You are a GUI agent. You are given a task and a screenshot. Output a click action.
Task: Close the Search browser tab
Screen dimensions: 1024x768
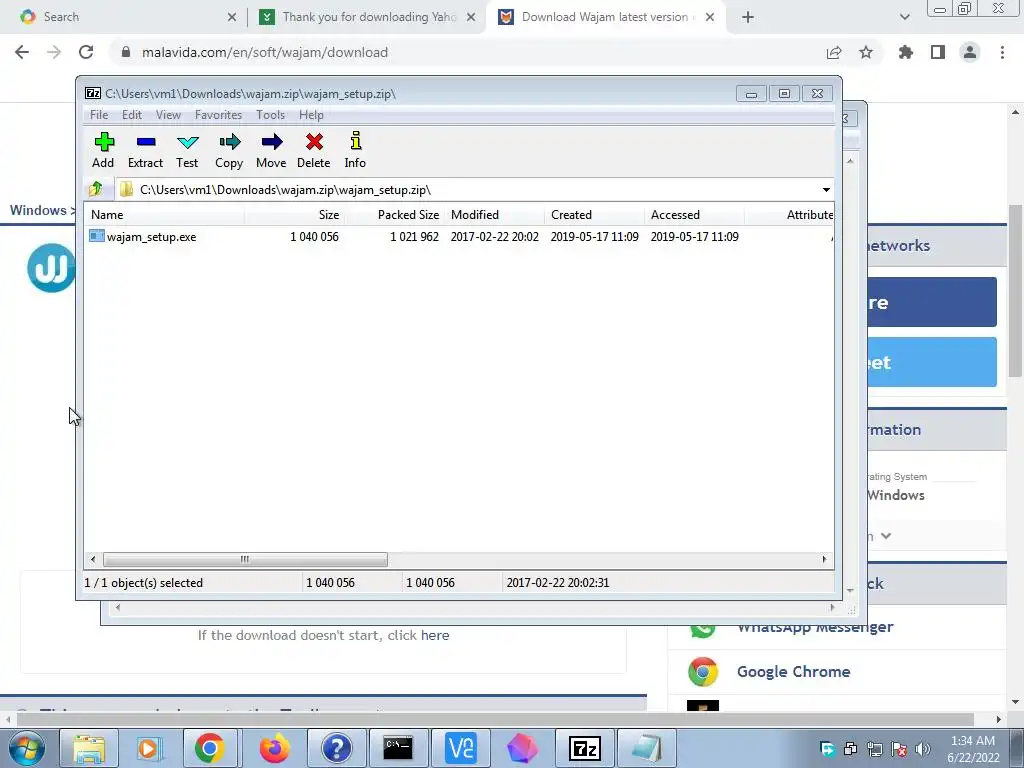(x=232, y=17)
